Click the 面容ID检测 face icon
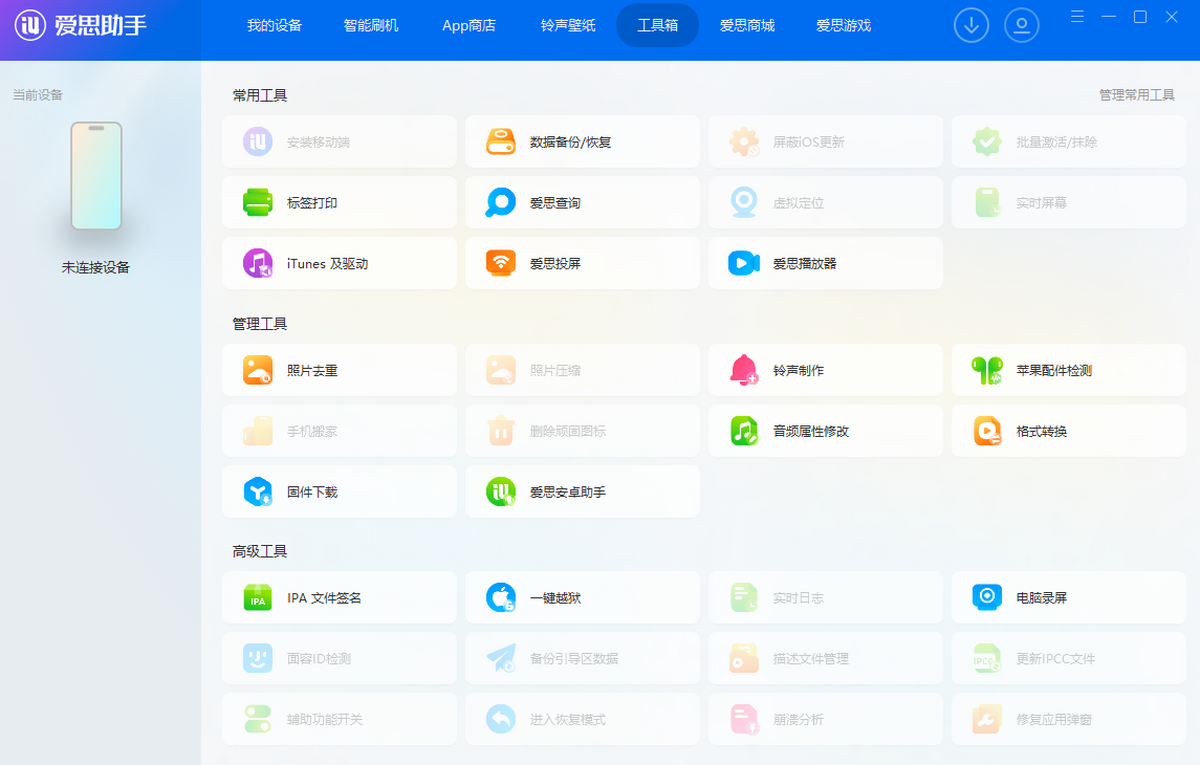Screen dimensions: 1200x765 coord(258,658)
